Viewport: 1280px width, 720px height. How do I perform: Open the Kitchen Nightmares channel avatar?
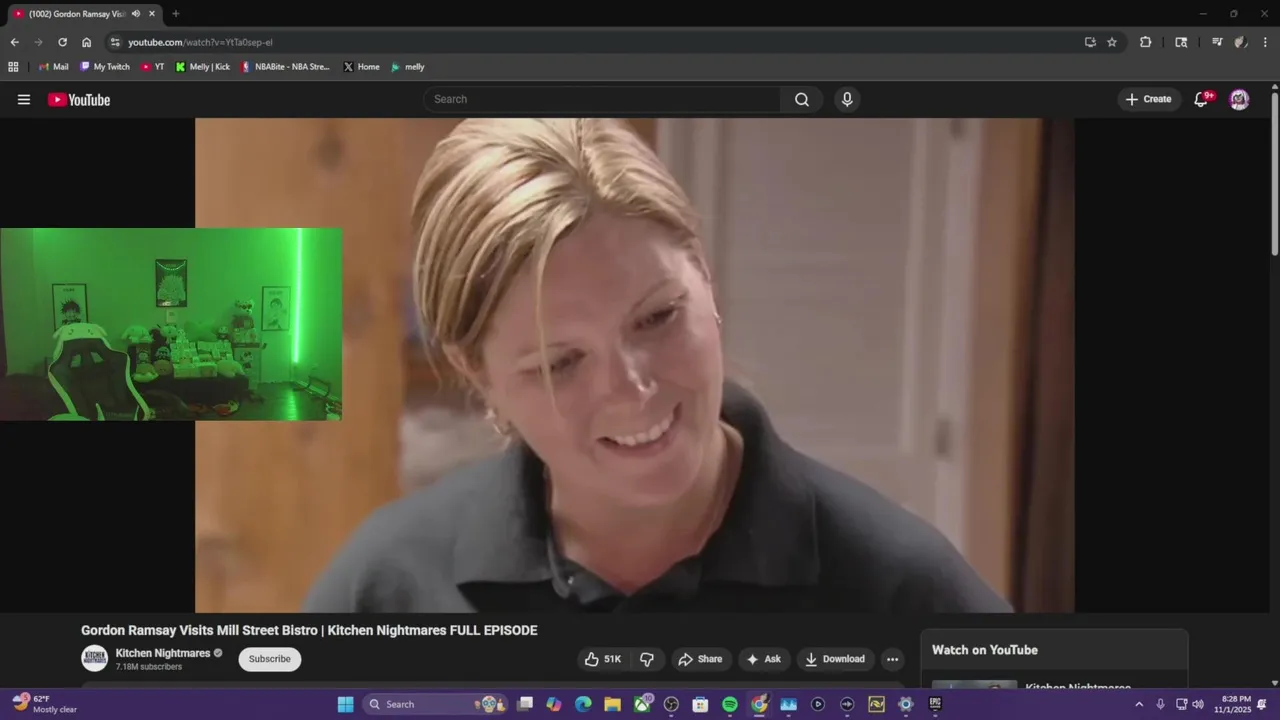point(94,658)
